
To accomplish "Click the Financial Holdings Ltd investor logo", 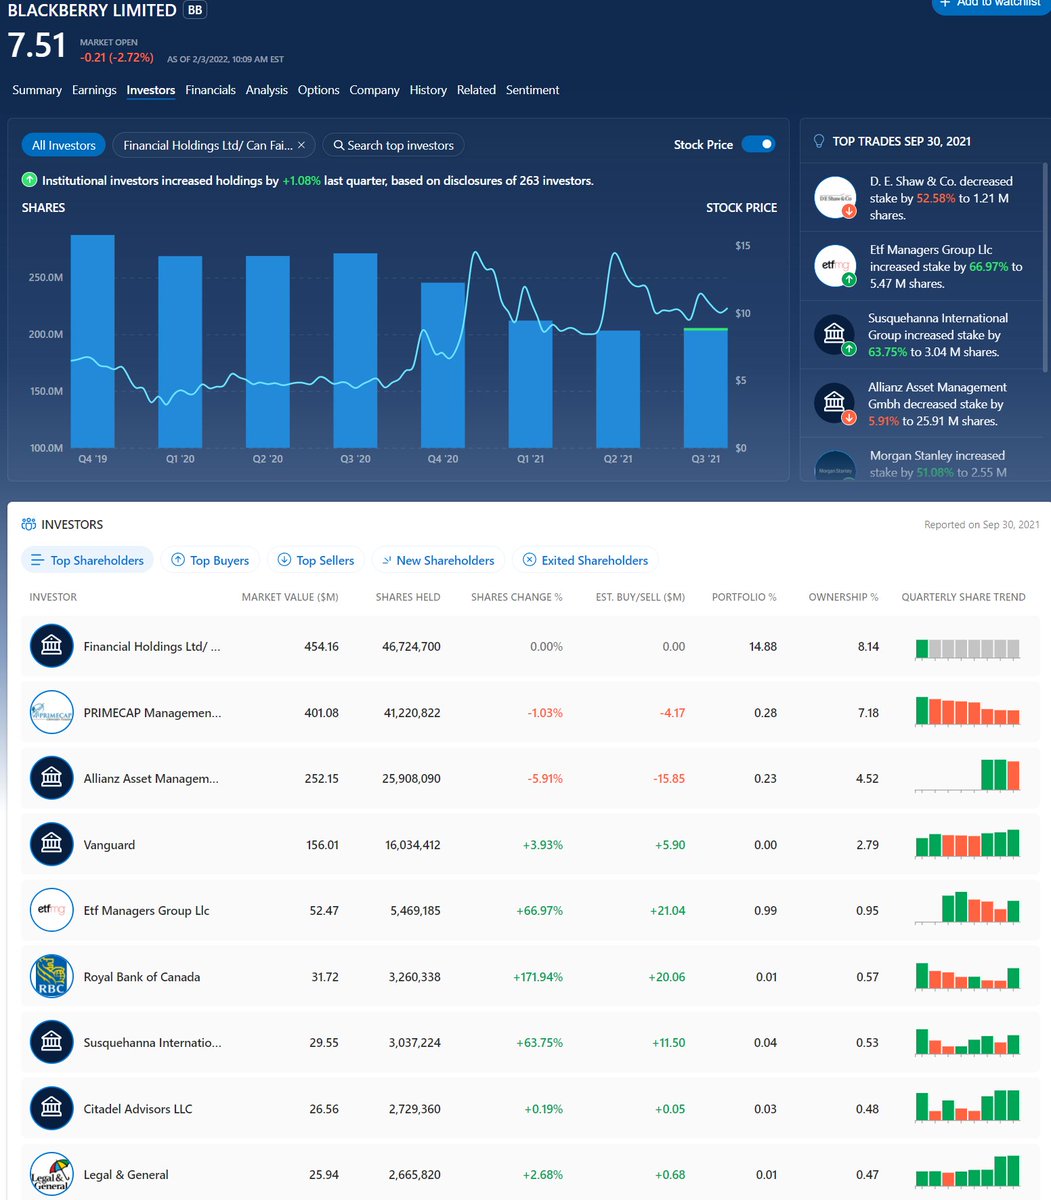I will (x=51, y=646).
